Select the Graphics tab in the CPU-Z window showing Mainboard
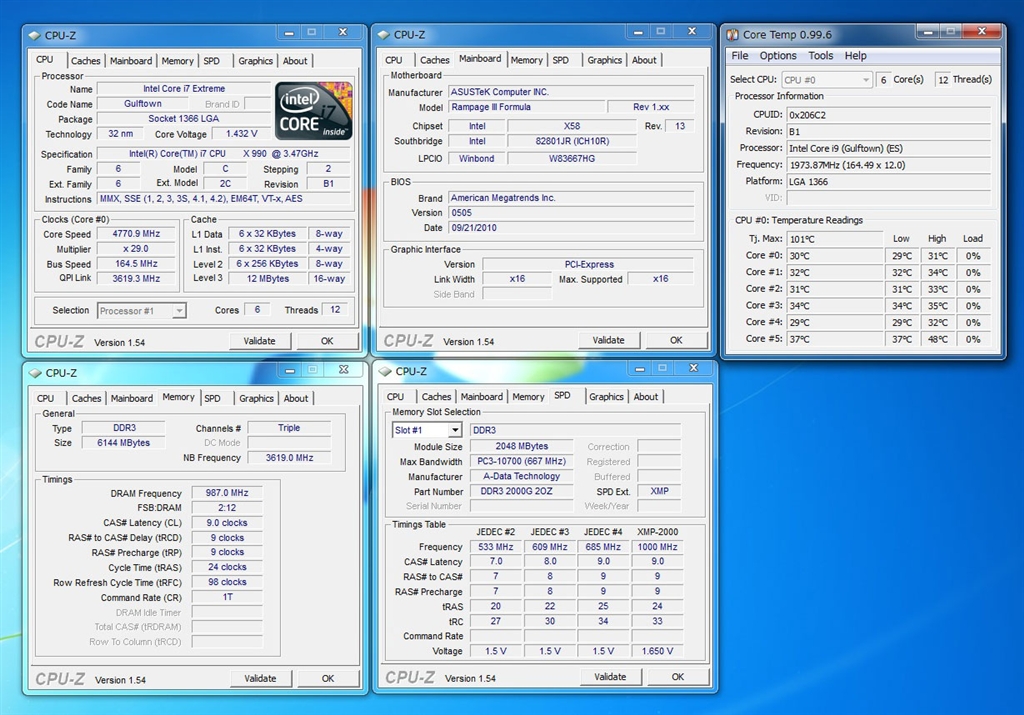1024x715 pixels. pos(604,60)
